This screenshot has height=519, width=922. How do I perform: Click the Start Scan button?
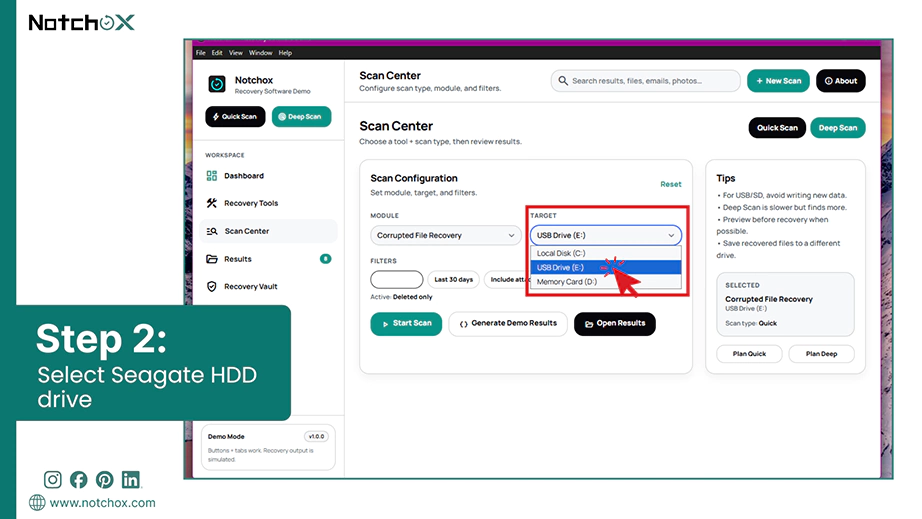pyautogui.click(x=406, y=324)
